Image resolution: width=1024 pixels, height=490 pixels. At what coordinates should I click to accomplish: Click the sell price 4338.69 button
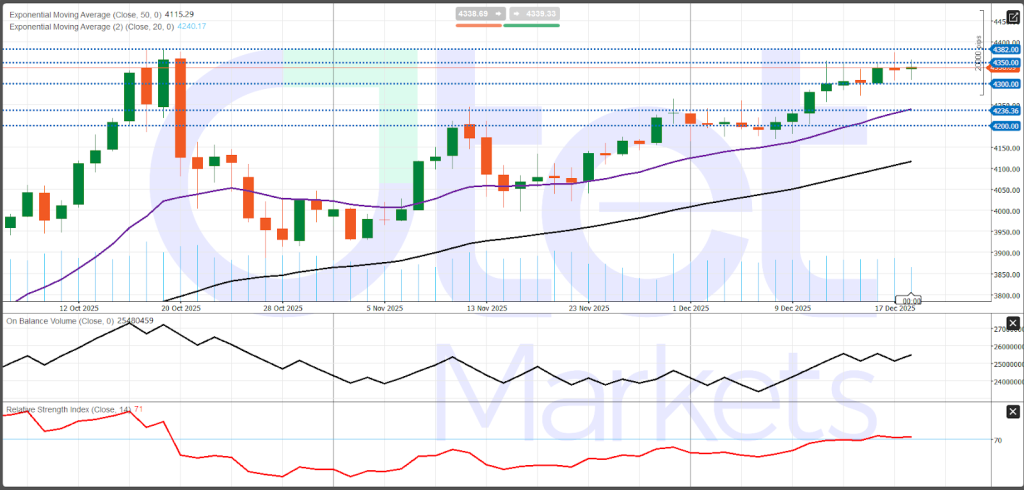(478, 13)
